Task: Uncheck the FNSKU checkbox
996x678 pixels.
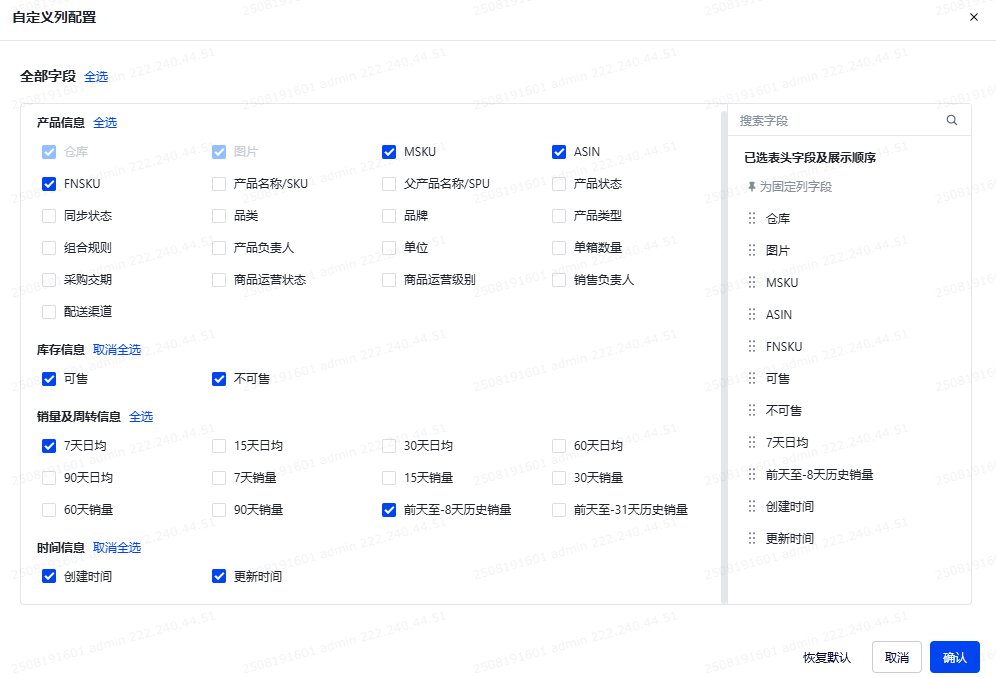Action: pos(49,184)
